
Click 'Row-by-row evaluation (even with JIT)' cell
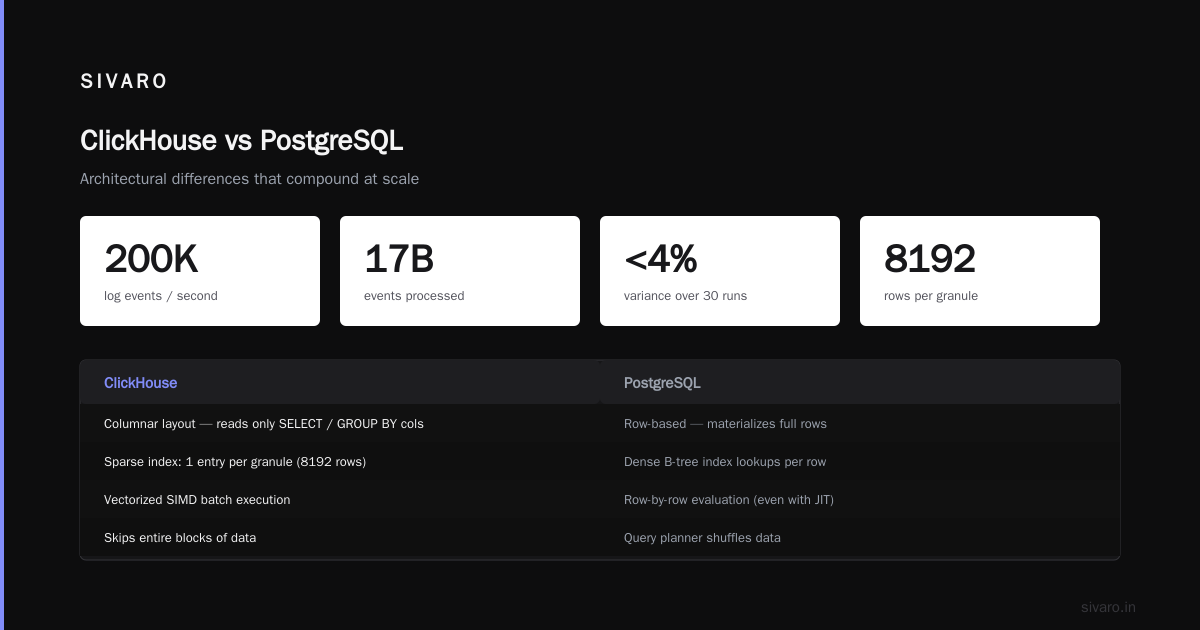[729, 500]
